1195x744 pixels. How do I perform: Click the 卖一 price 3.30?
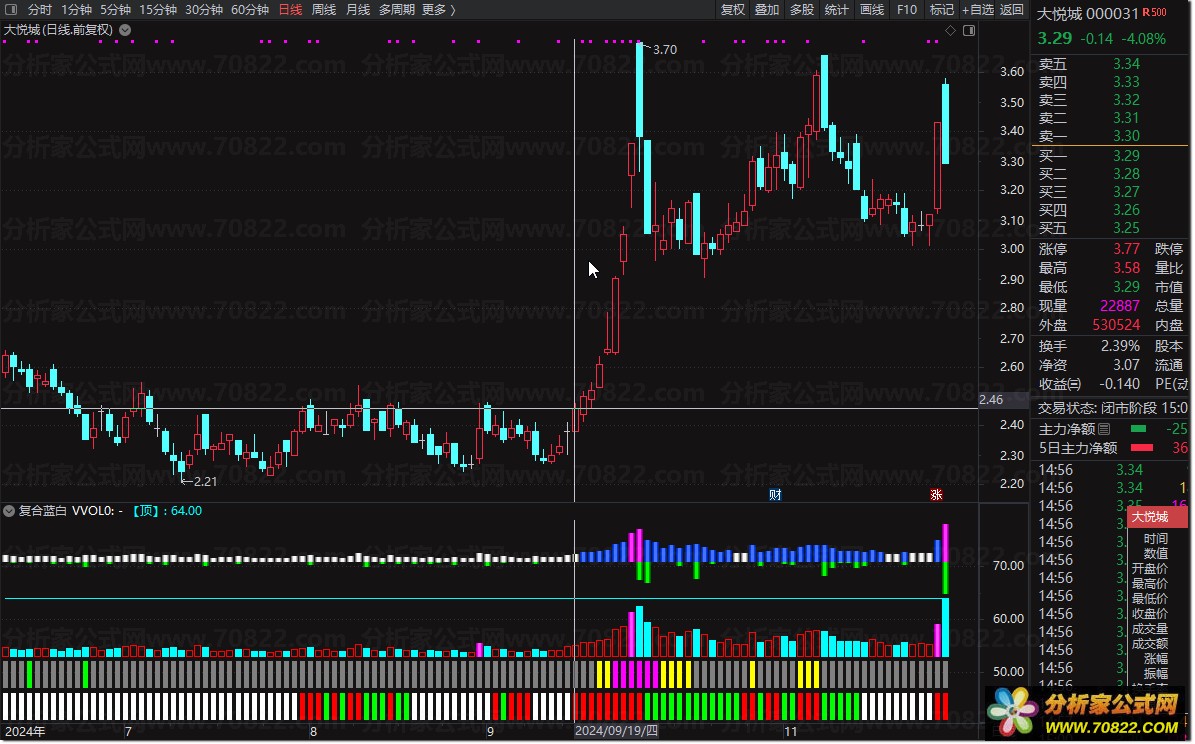1126,136
